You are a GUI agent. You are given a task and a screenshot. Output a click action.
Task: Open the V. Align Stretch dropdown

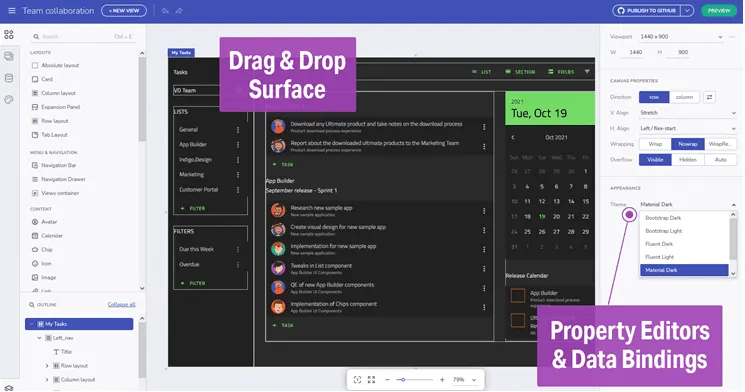click(x=688, y=113)
